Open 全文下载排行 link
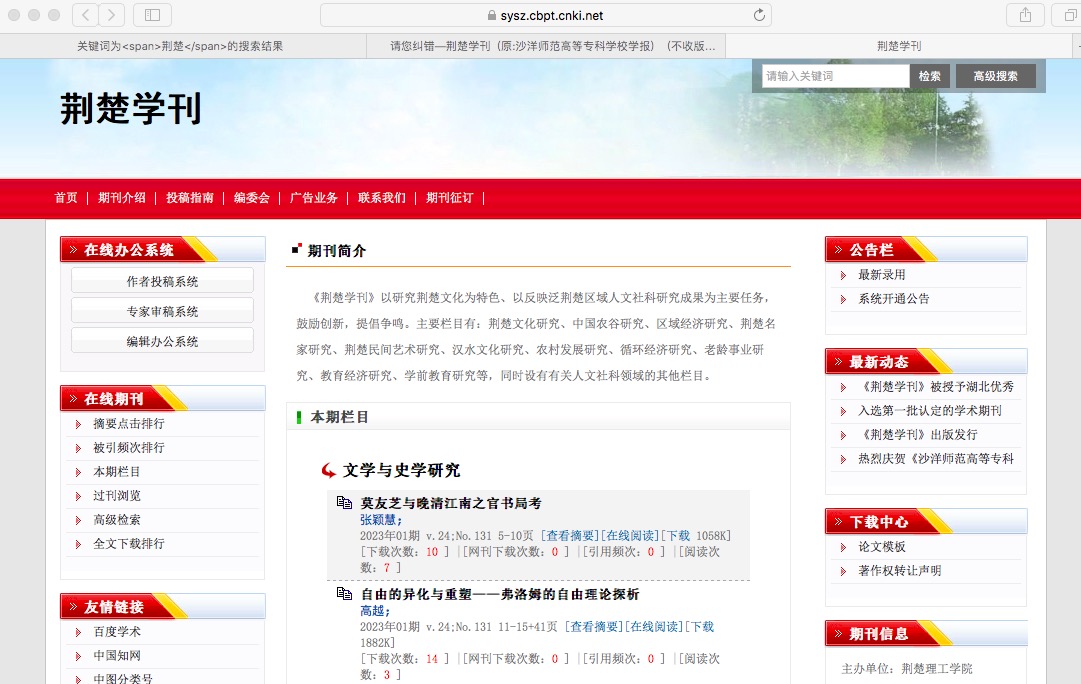This screenshot has width=1081, height=684. (129, 543)
